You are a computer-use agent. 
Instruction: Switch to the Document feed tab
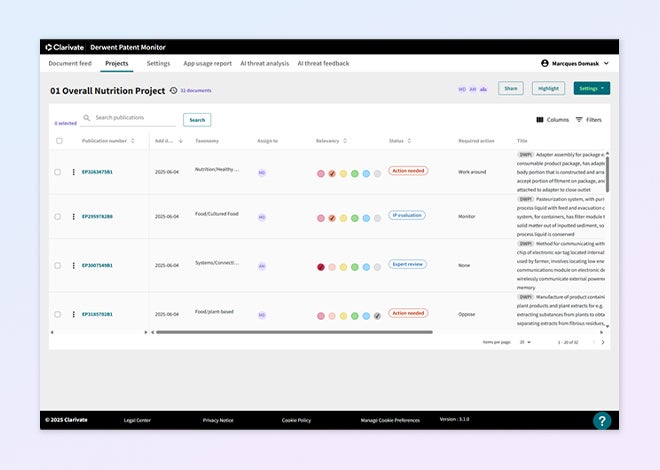click(x=70, y=63)
